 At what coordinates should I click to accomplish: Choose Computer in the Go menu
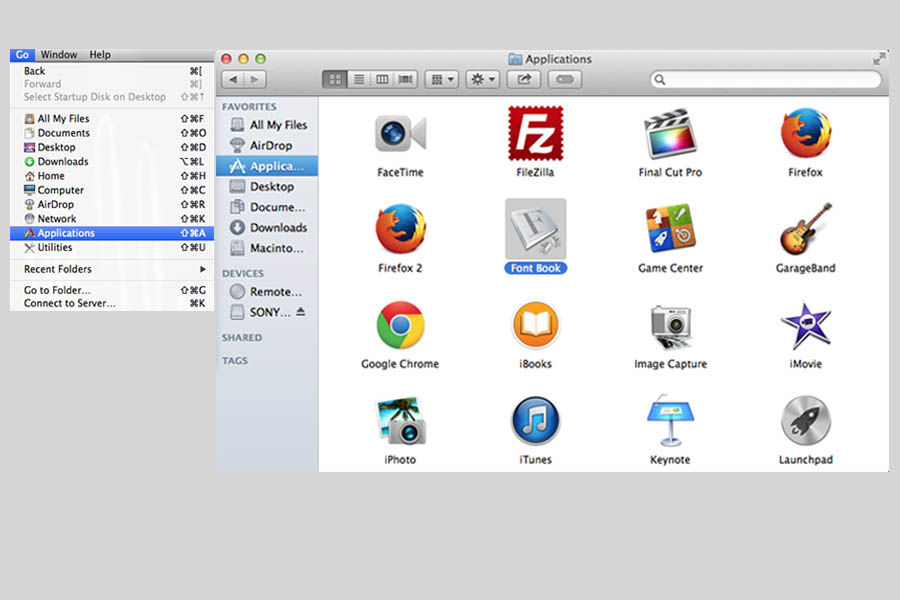[112, 190]
